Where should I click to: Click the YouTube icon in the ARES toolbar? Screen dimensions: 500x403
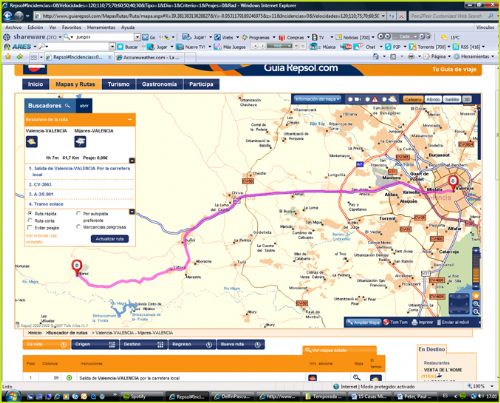coord(346,47)
